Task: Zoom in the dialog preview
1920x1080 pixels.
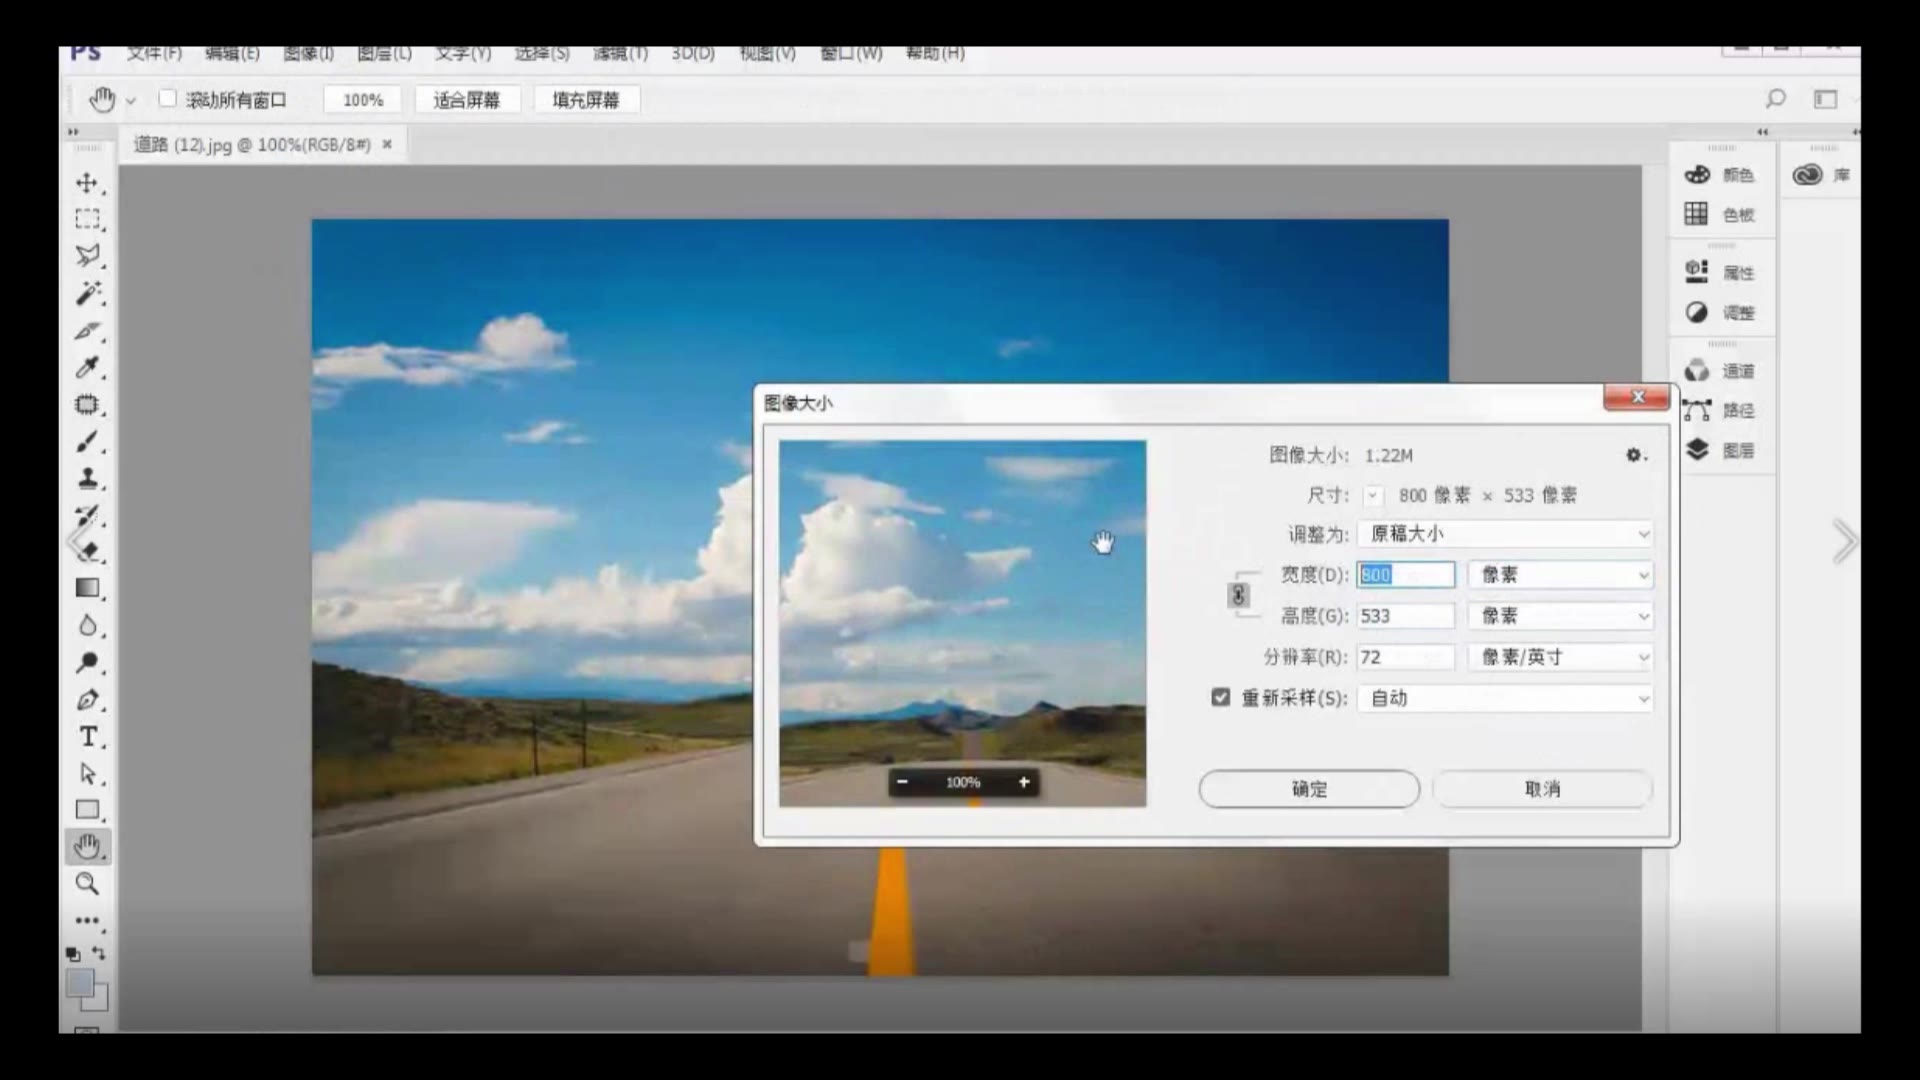Action: pos(1024,782)
